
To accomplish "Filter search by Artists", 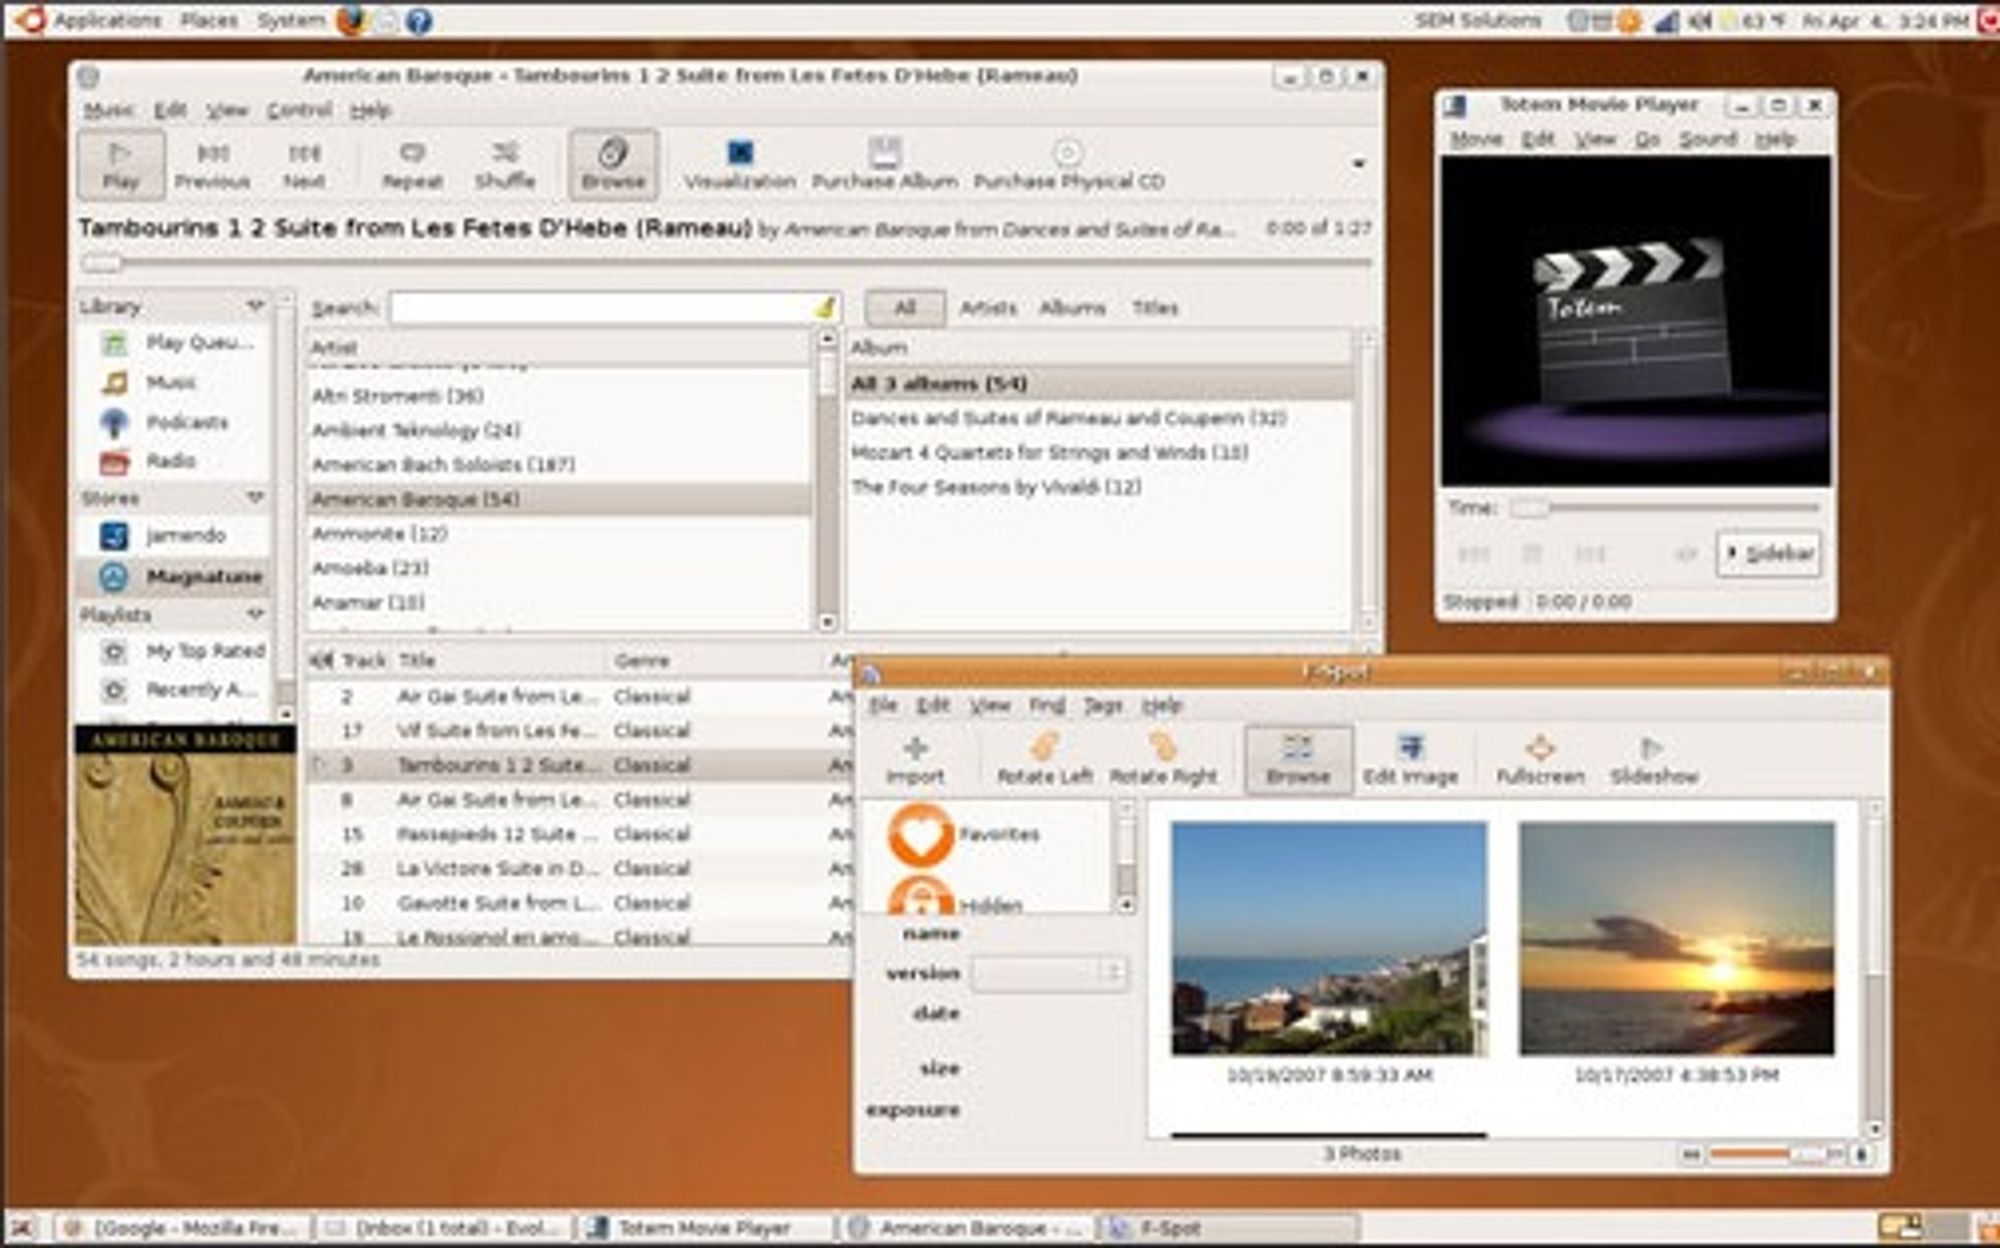I will point(988,308).
